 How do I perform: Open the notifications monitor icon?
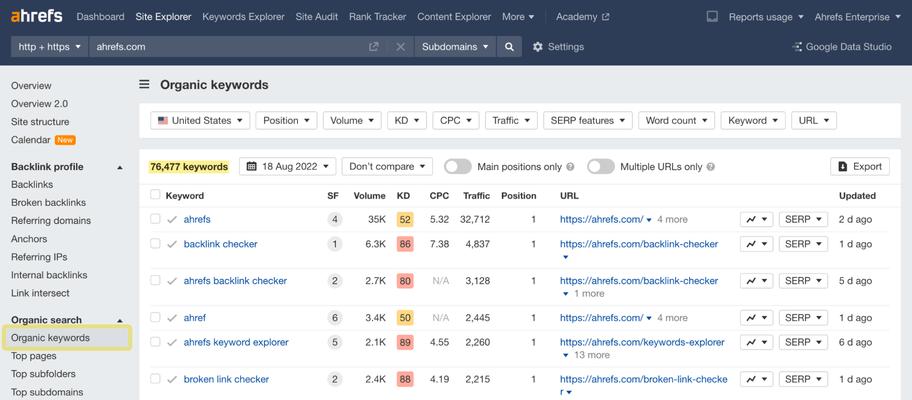(x=712, y=17)
